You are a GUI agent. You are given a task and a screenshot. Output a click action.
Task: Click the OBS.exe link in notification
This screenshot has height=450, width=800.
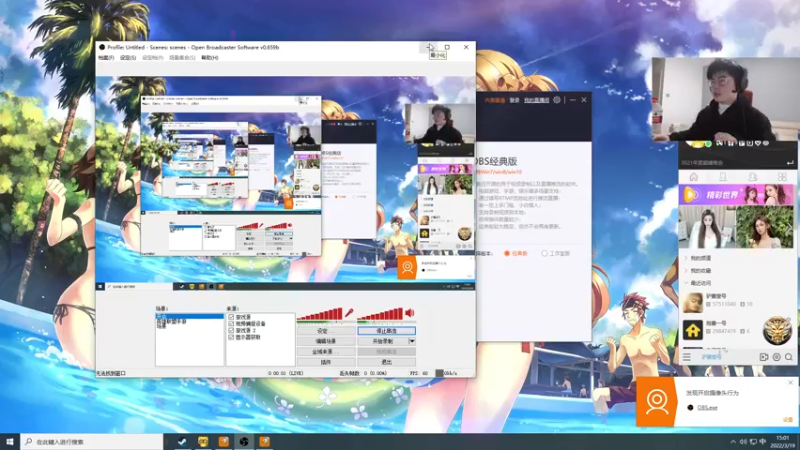707,408
